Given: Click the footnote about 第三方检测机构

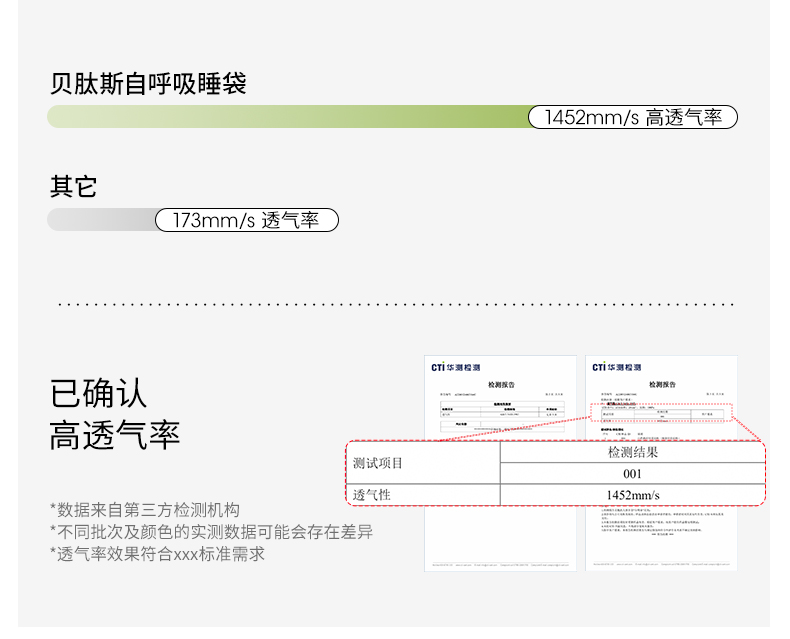Looking at the screenshot, I should [145, 510].
